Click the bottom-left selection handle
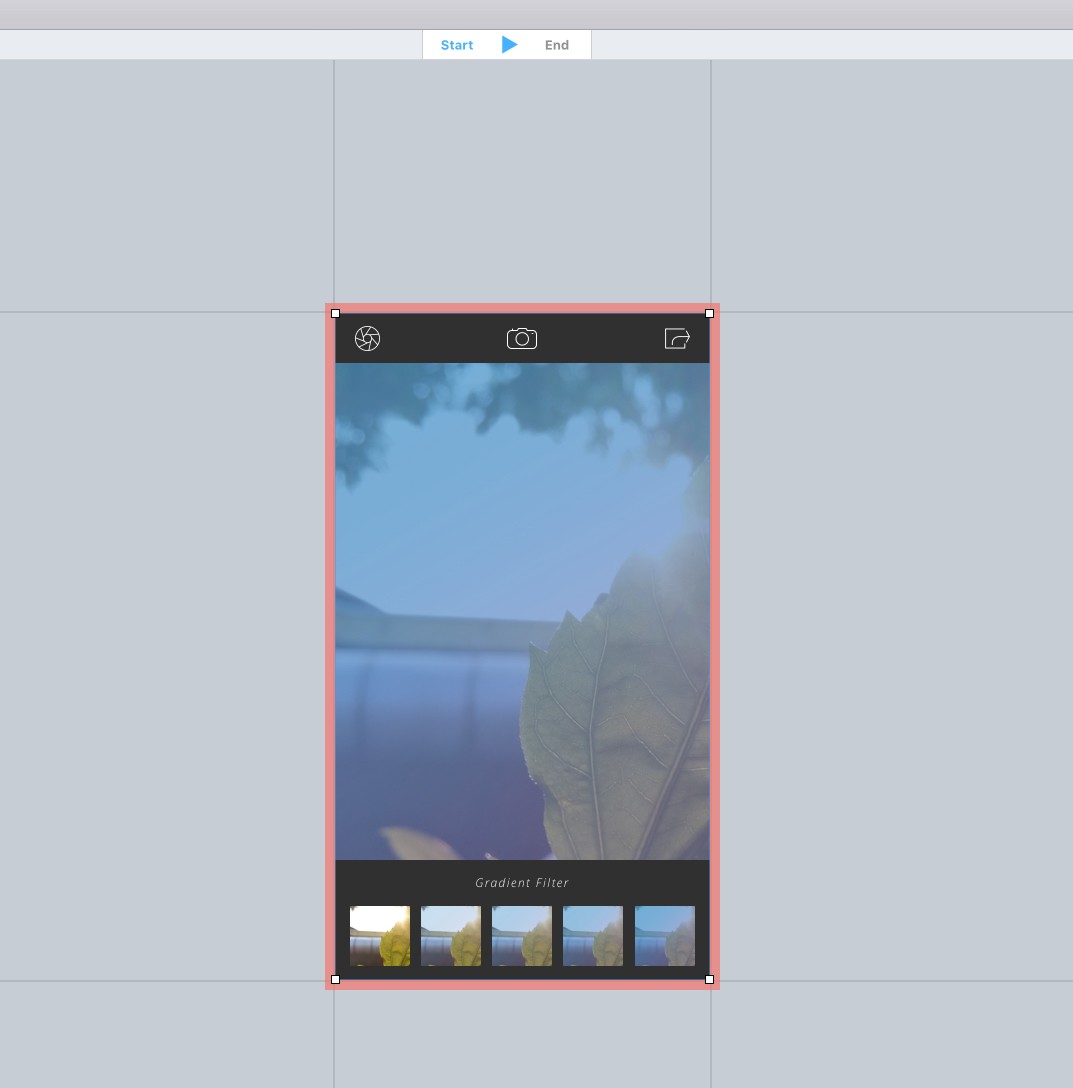Image resolution: width=1073 pixels, height=1088 pixels. point(335,979)
